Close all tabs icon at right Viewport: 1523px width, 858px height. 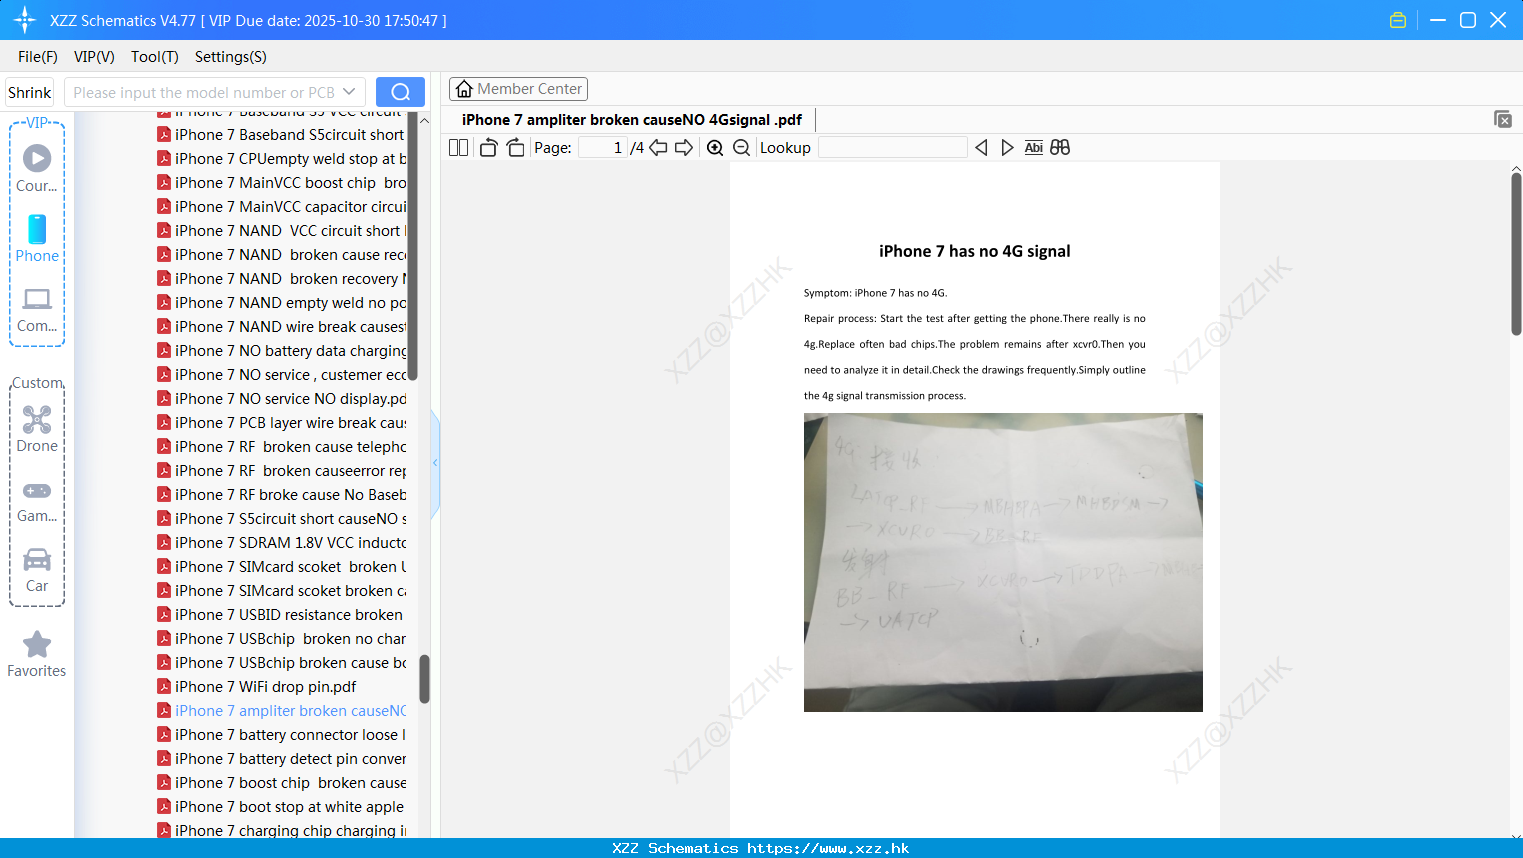(1502, 119)
